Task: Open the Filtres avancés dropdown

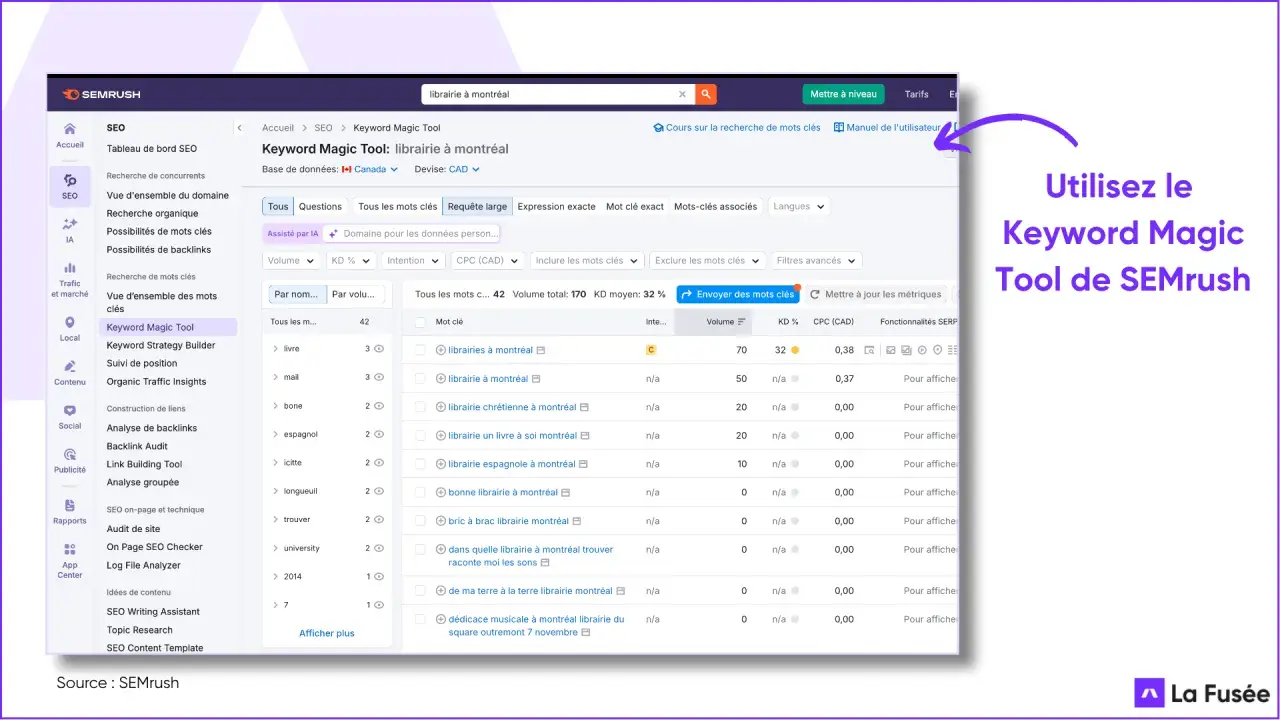Action: (816, 260)
